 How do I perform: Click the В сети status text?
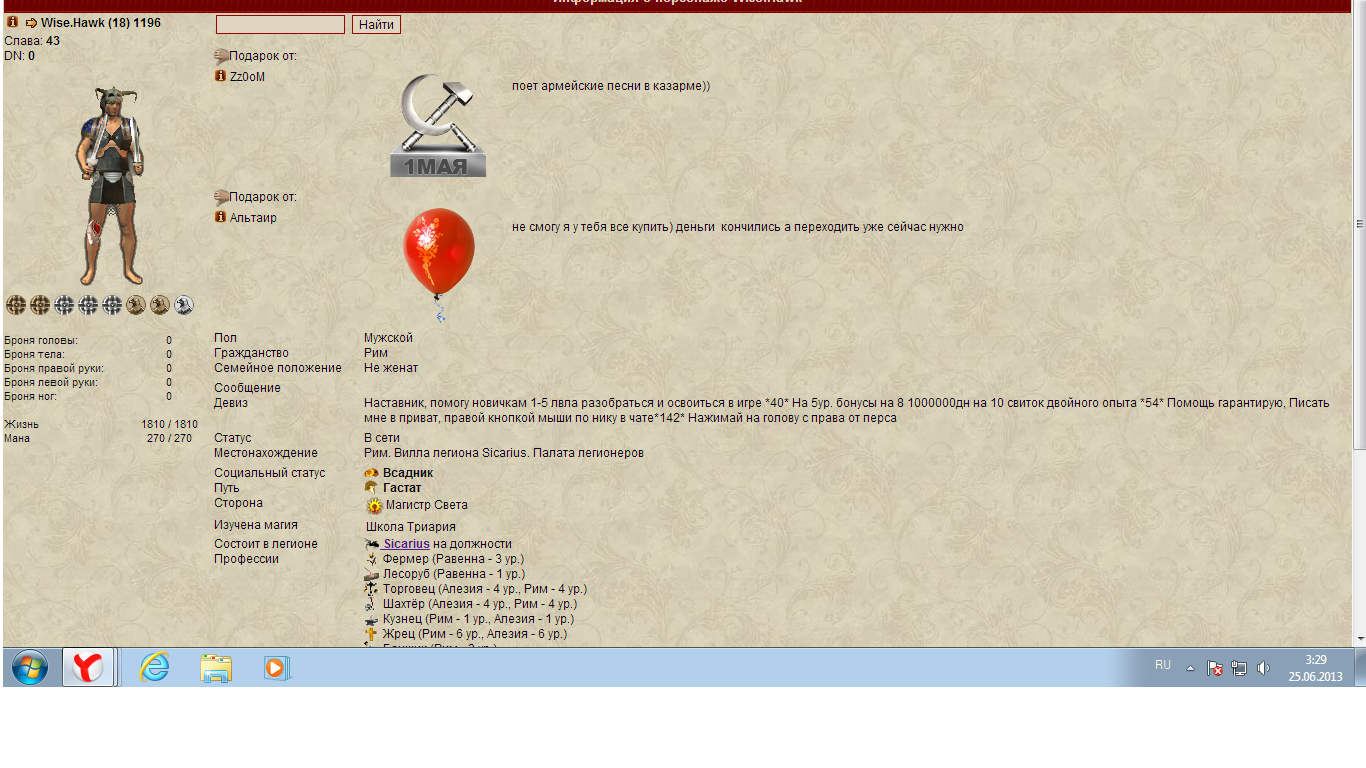pyautogui.click(x=382, y=438)
